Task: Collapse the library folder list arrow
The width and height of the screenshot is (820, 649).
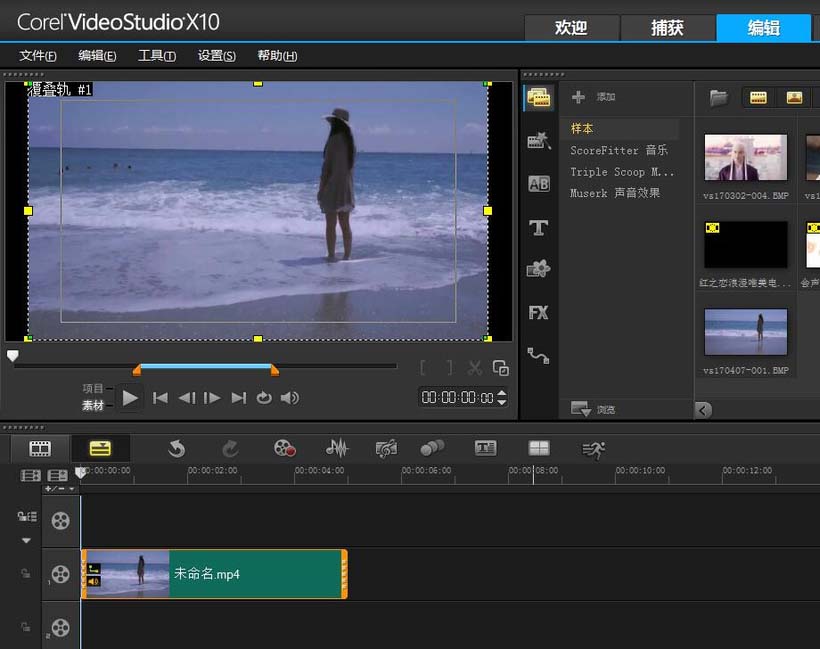Action: [x=704, y=410]
